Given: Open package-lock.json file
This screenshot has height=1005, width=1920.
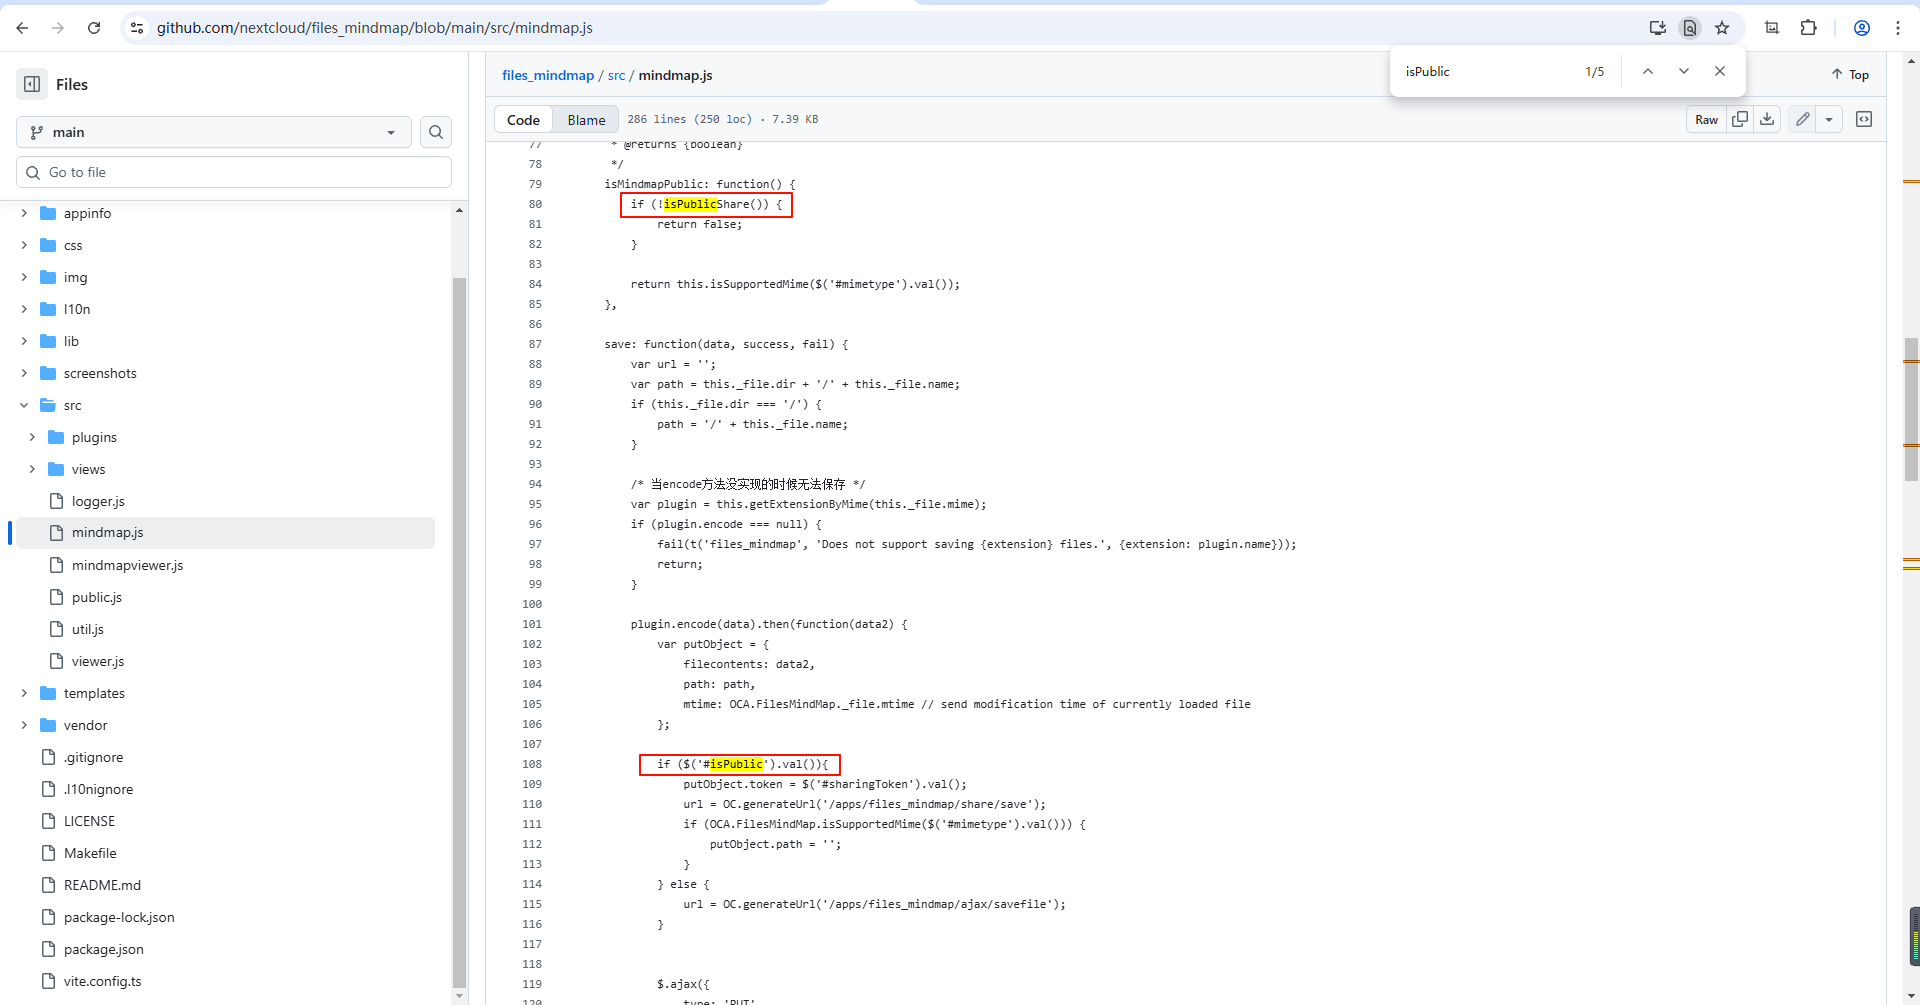Looking at the screenshot, I should 119,917.
